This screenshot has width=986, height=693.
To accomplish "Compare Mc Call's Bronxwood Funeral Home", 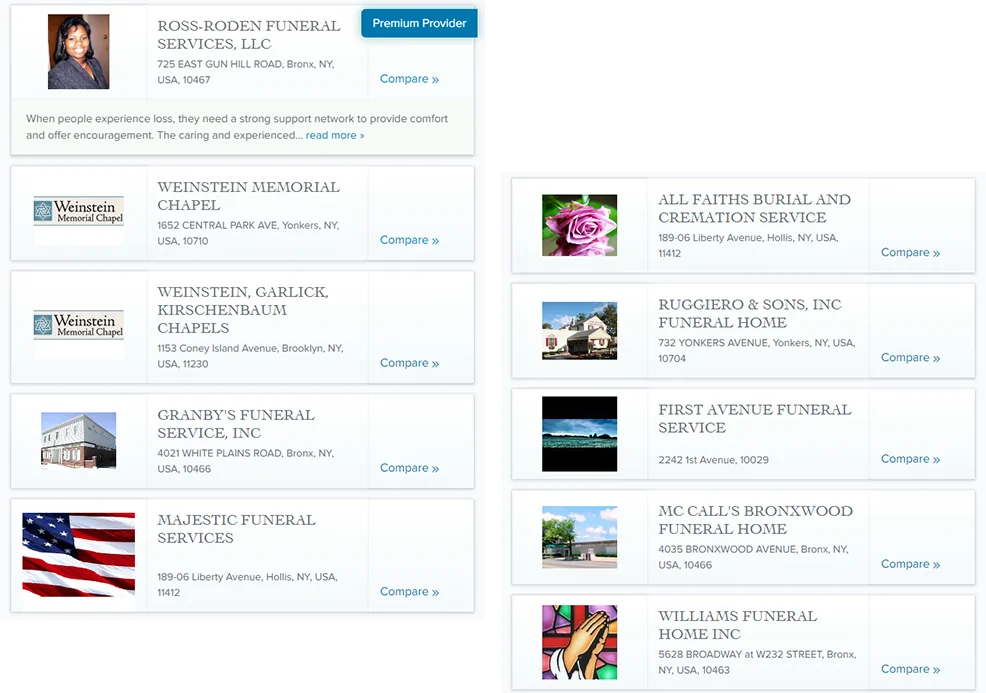I will click(910, 563).
